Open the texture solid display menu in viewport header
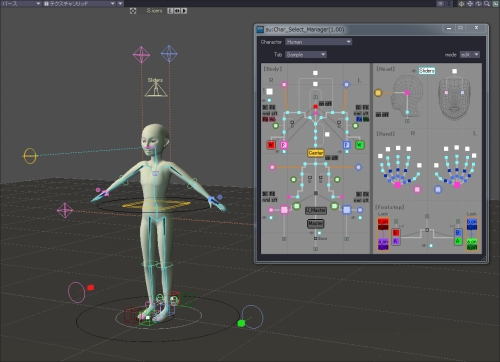This screenshot has width=500, height=362. 80,4
